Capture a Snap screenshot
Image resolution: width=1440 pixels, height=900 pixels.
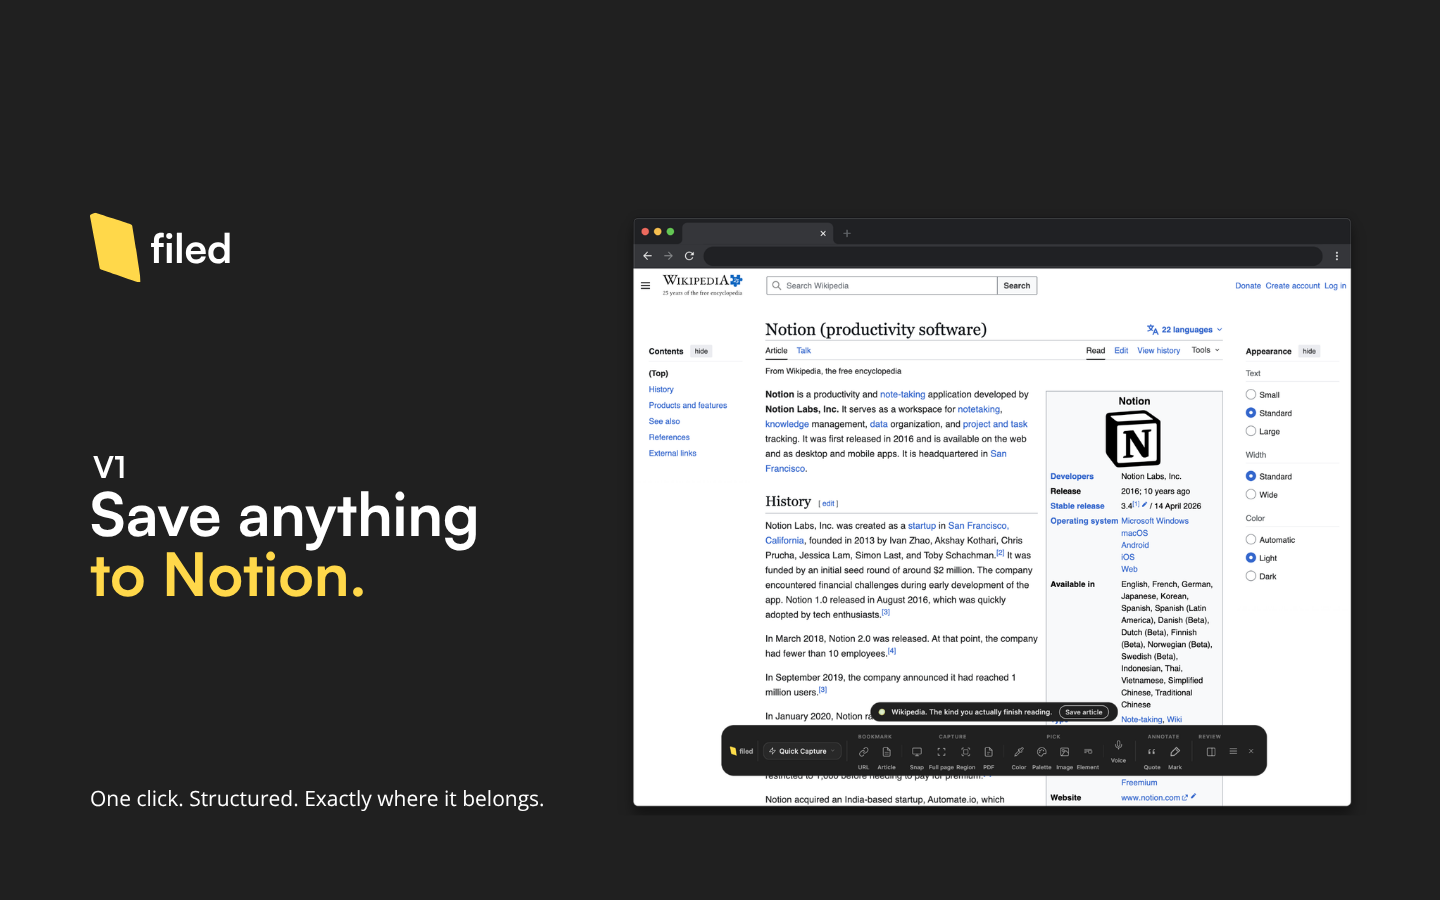[x=917, y=752]
